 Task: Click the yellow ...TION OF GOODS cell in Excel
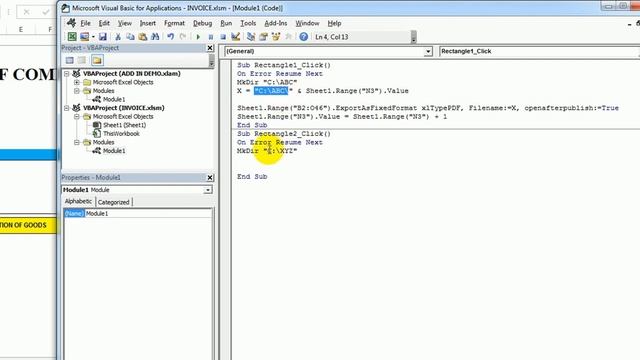28,225
